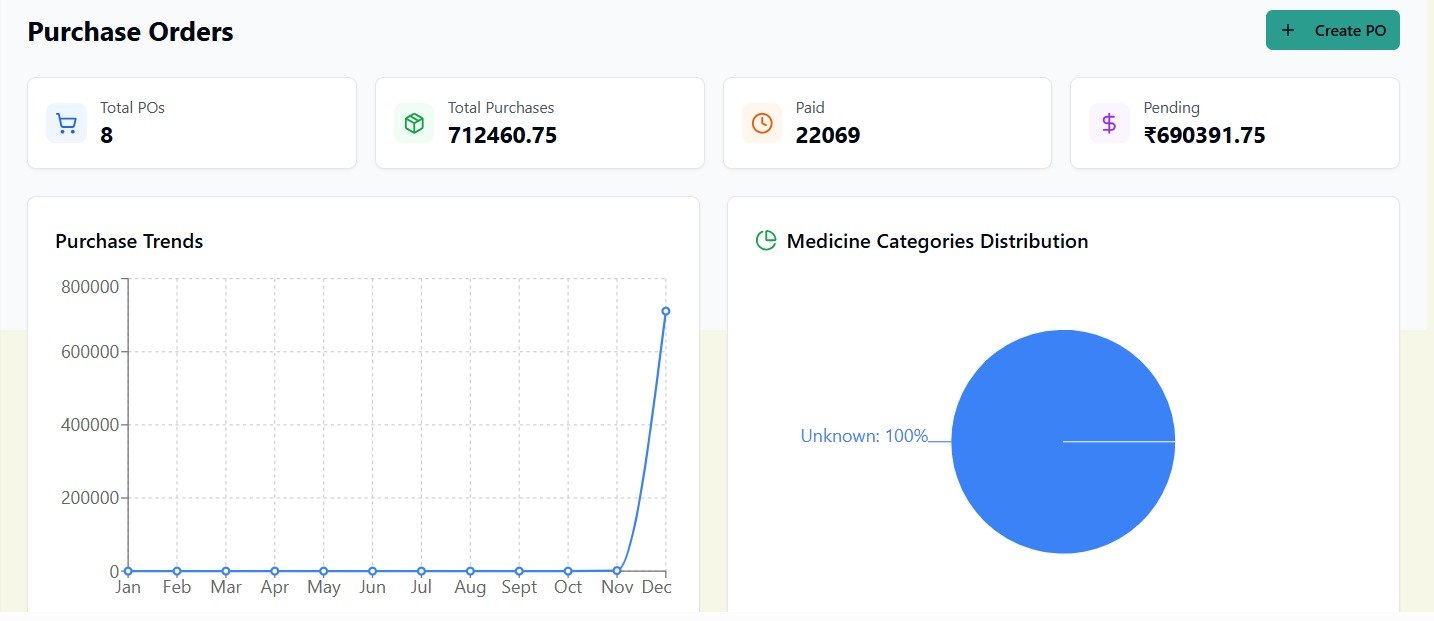Select the Total POs summary card
This screenshot has width=1434, height=621.
[191, 123]
